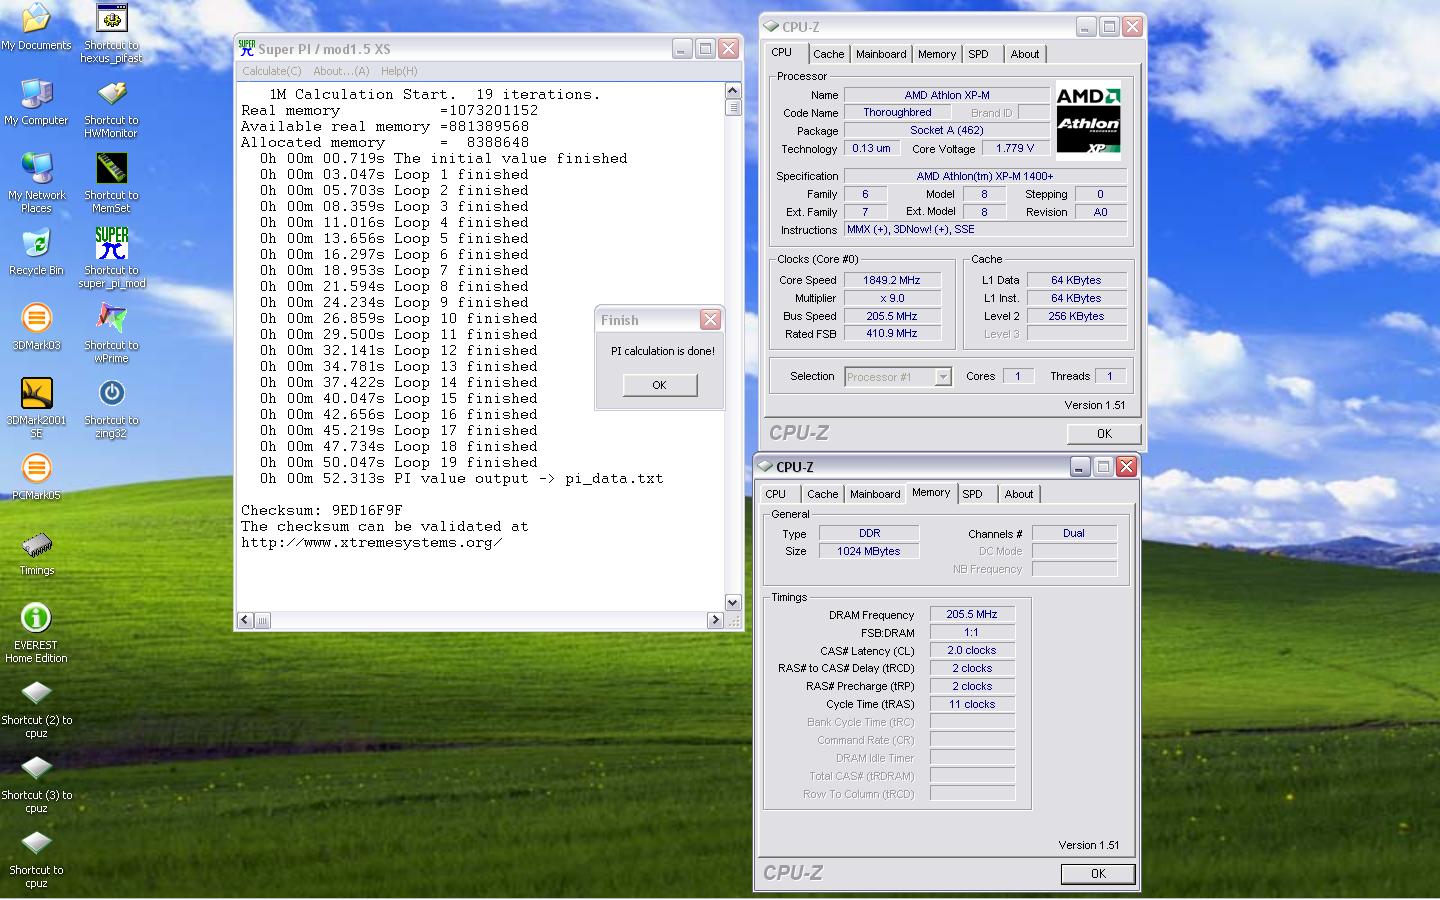The height and width of the screenshot is (900, 1440).
Task: Open the PCMark05 desktop icon
Action: pos(36,469)
